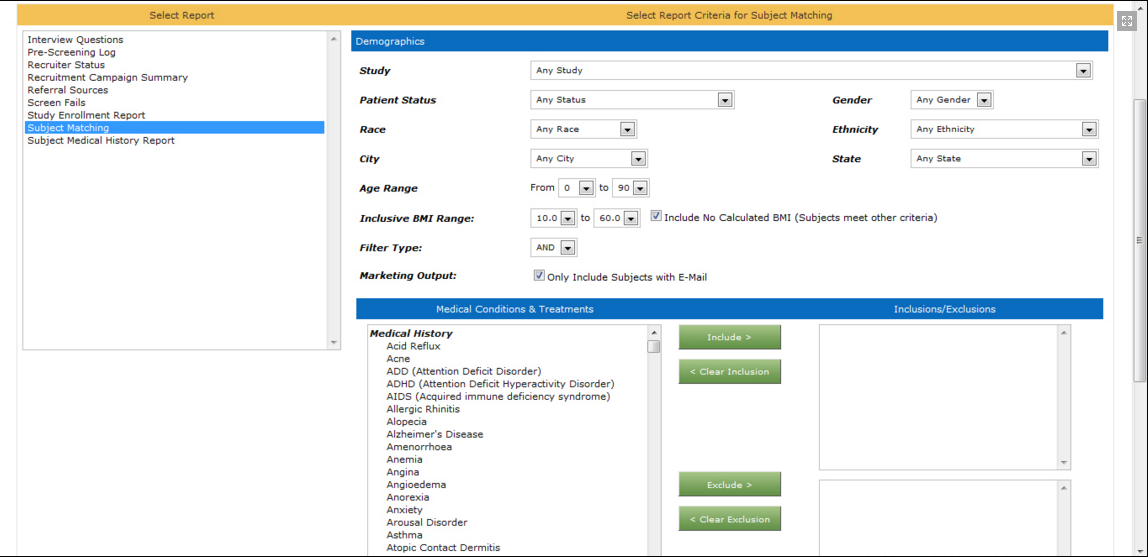Screen dimensions: 1148x557
Task: Select Amenorrhoea condition
Action: click(x=420, y=446)
